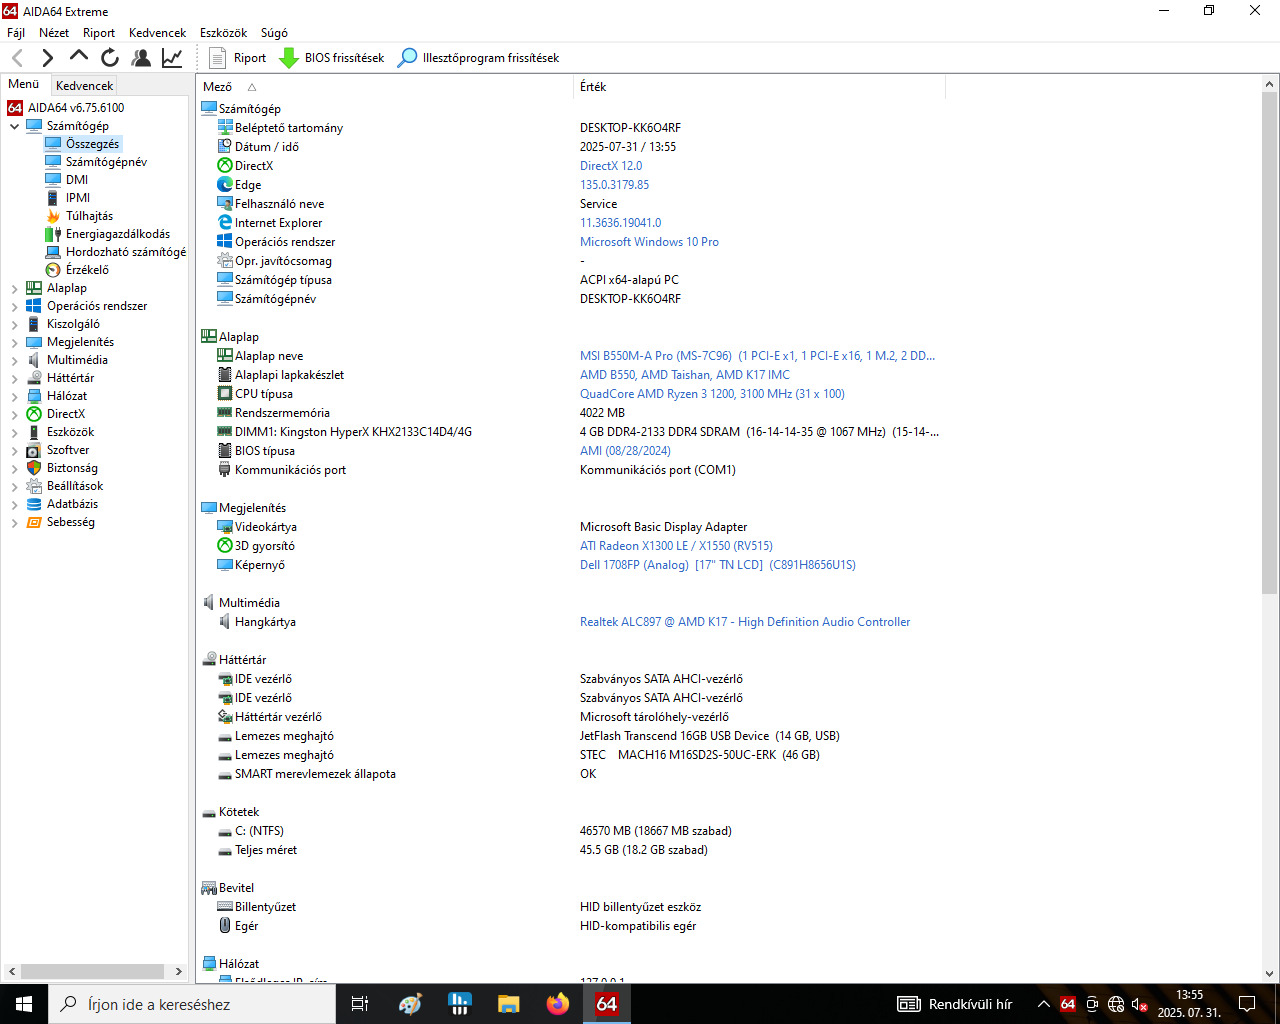This screenshot has width=1280, height=1024.
Task: Select Sebesség benchmark in the tree
Action: [x=70, y=522]
